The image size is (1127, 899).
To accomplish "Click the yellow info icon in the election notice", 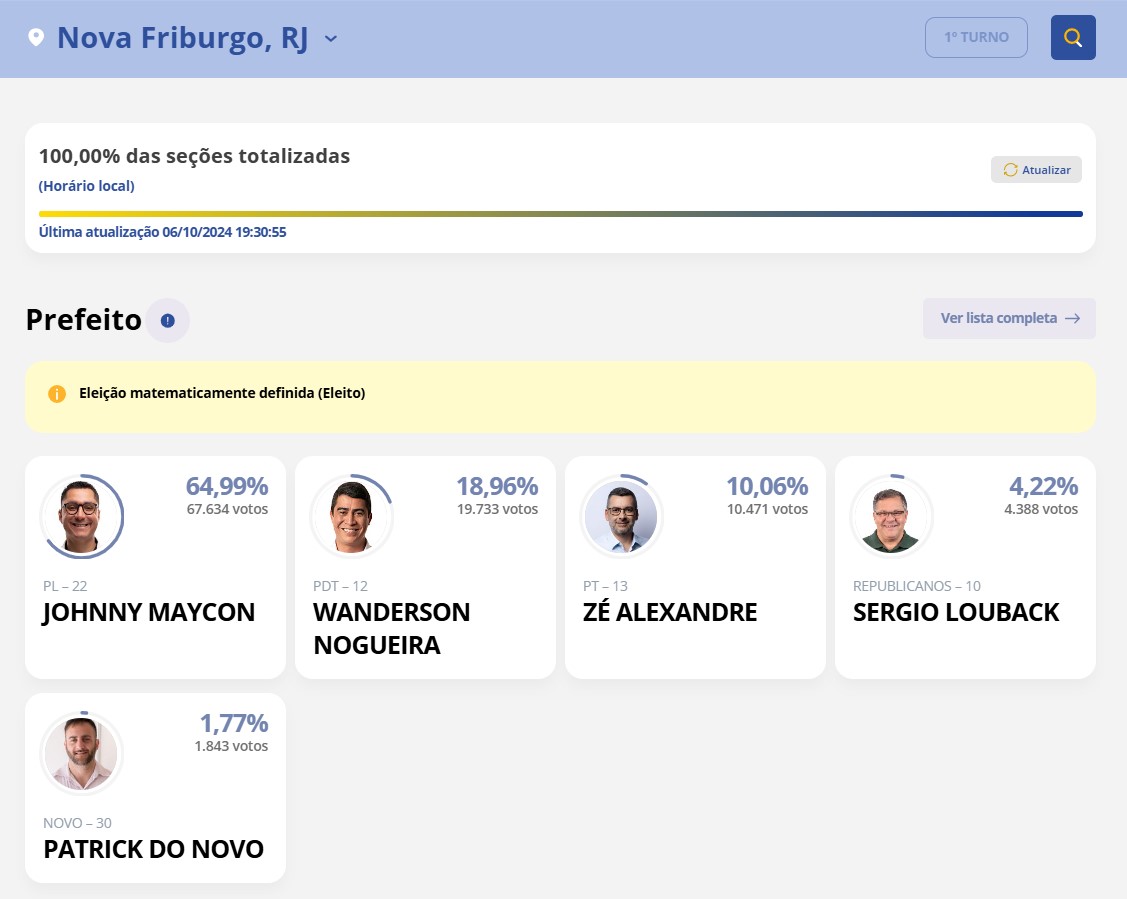I will click(x=57, y=393).
